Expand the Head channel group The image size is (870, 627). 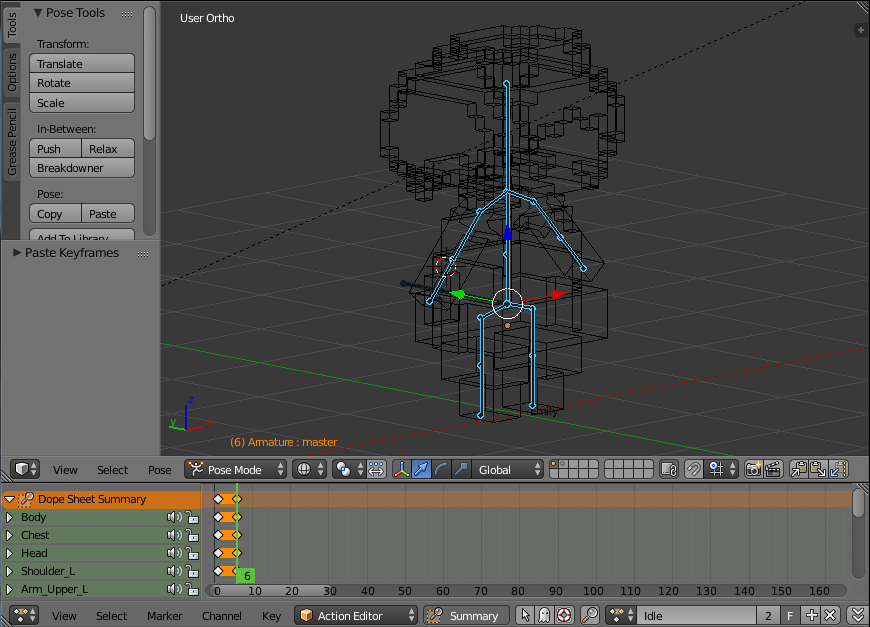(x=9, y=553)
